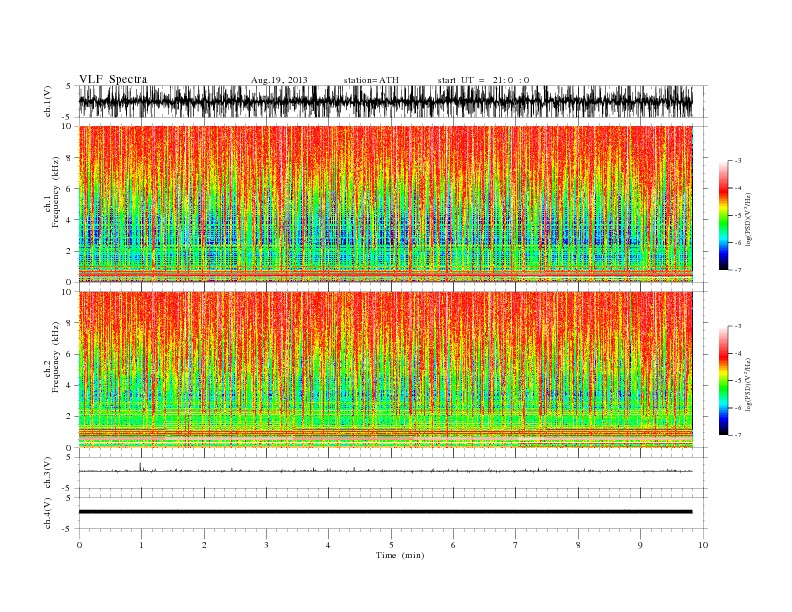Image resolution: width=792 pixels, height=612 pixels.
Task: Click the "10" tick on the time axis
Action: point(703,545)
